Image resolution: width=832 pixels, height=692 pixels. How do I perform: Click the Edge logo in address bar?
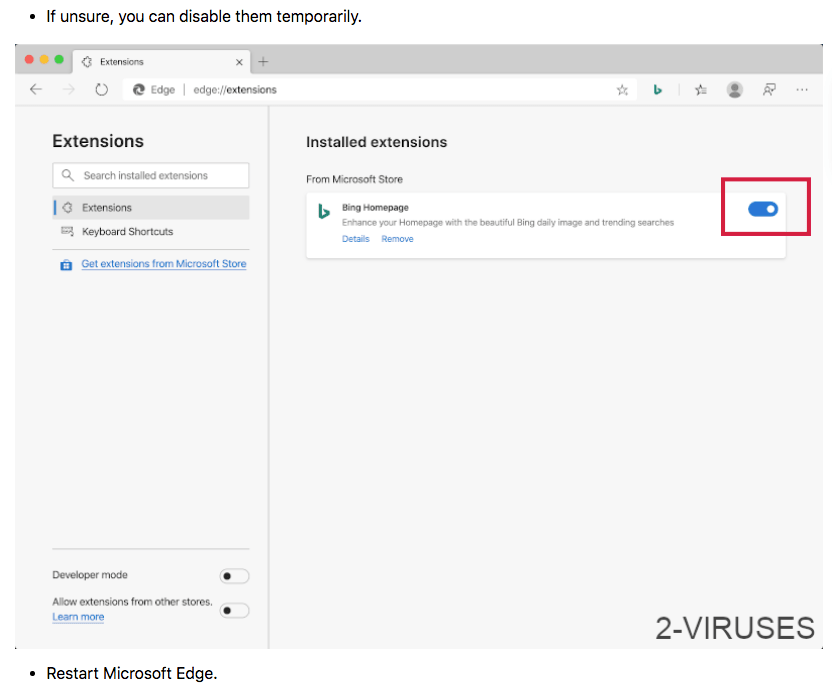click(139, 90)
